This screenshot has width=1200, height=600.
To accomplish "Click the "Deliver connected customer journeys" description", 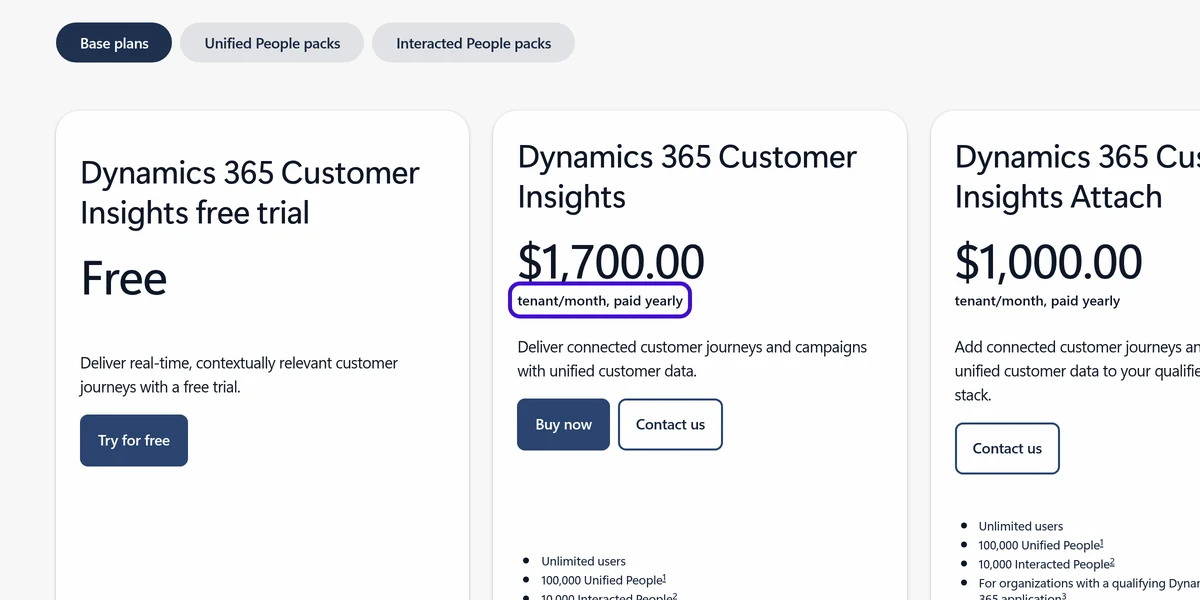I will [692, 359].
